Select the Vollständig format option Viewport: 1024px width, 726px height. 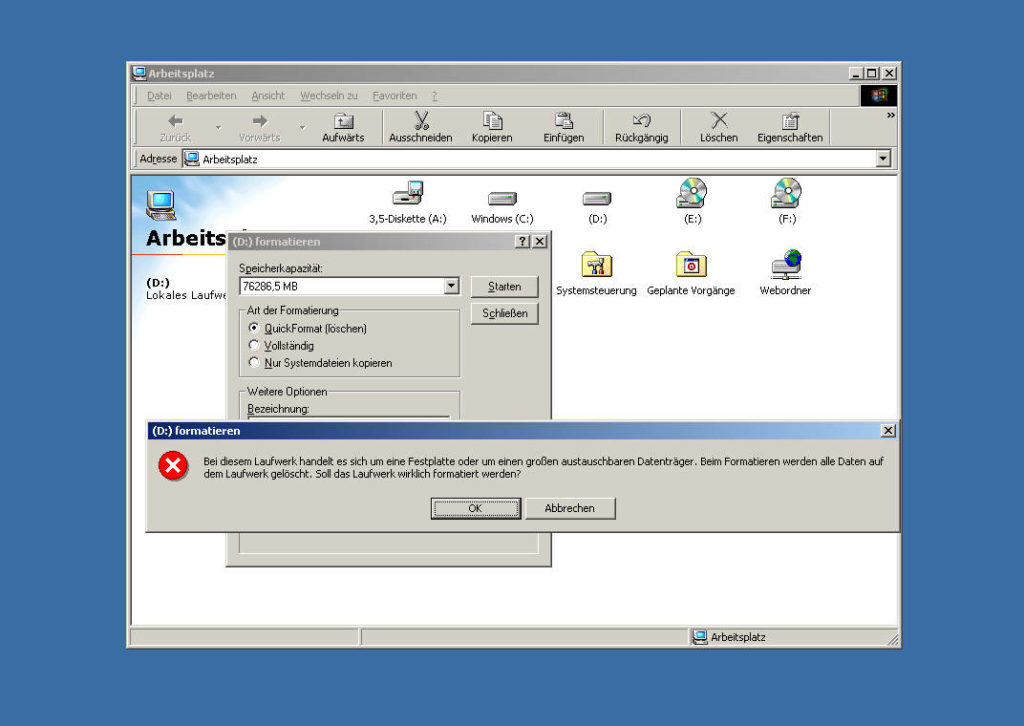(x=254, y=345)
